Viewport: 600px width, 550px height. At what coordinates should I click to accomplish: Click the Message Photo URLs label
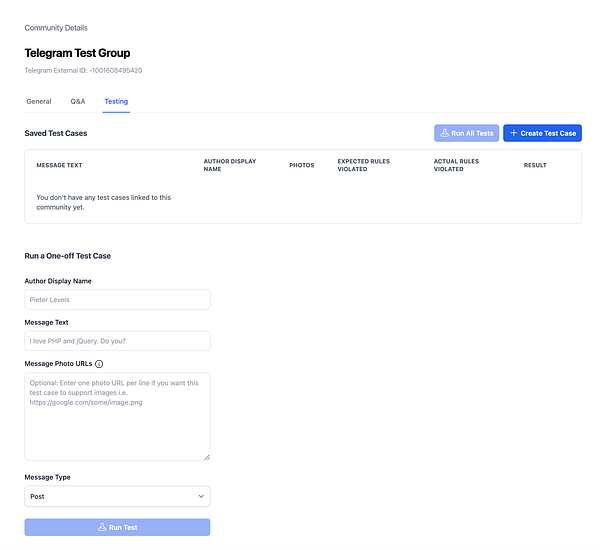[58, 364]
